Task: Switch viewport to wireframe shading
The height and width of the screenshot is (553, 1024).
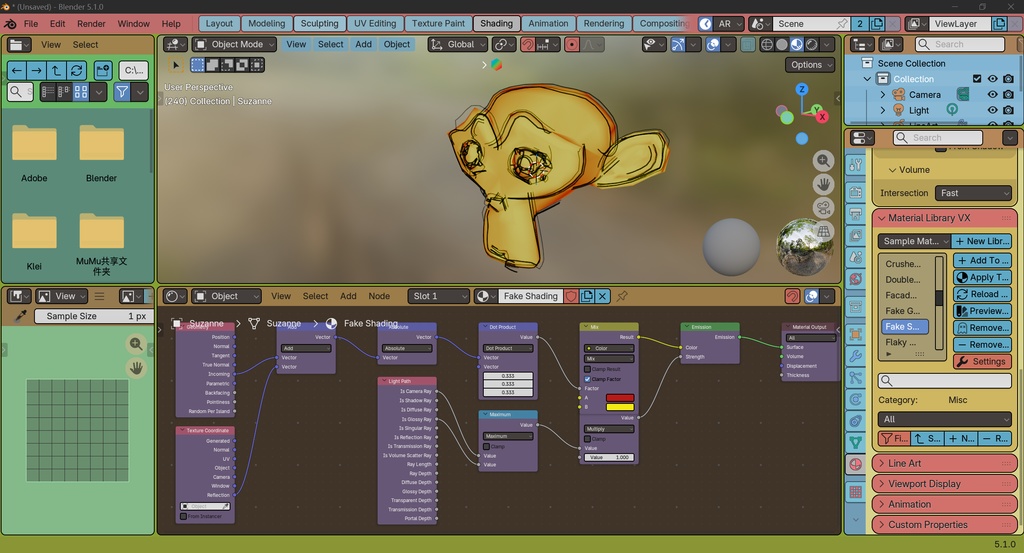Action: click(767, 44)
